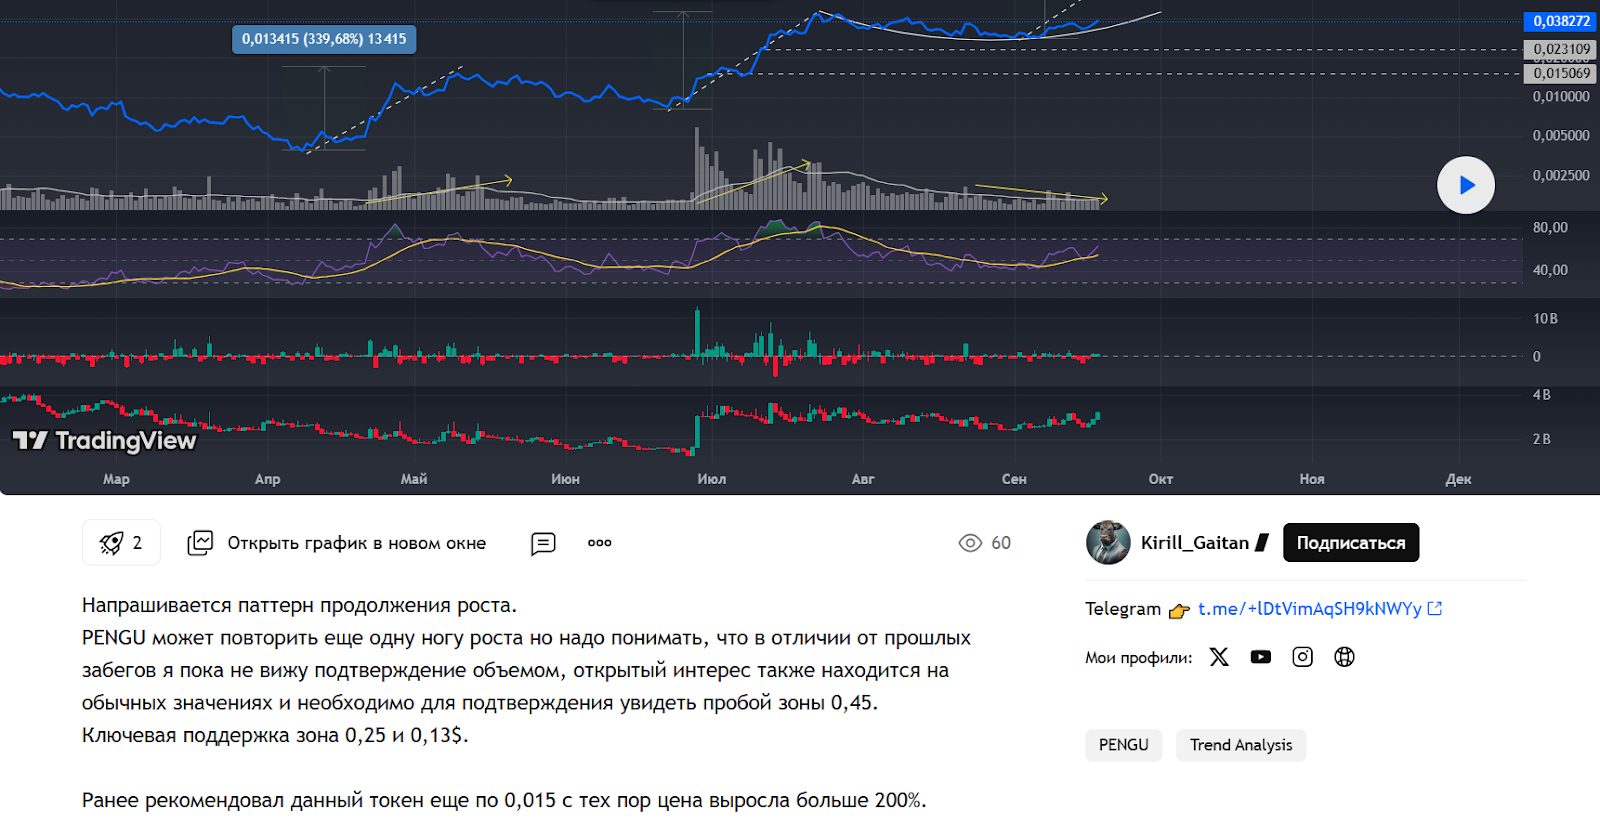Select the Trend Analysis tag
The width and height of the screenshot is (1600, 823).
[1240, 745]
